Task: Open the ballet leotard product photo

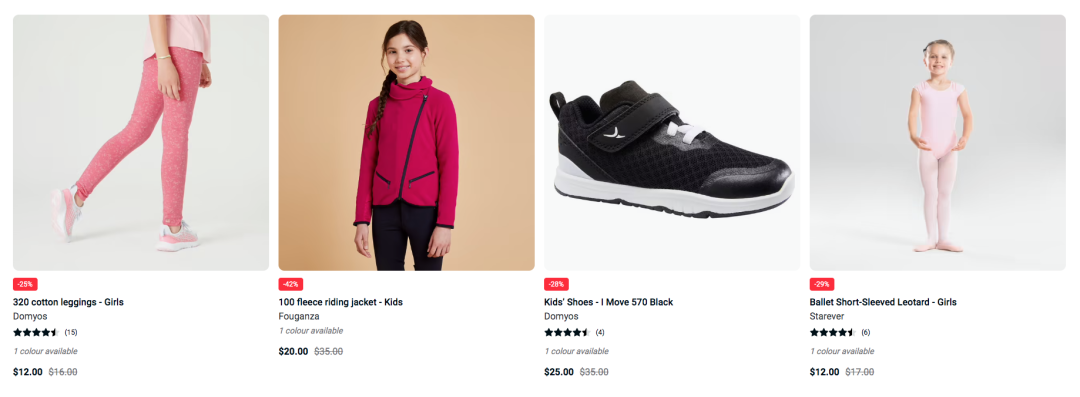Action: point(937,143)
